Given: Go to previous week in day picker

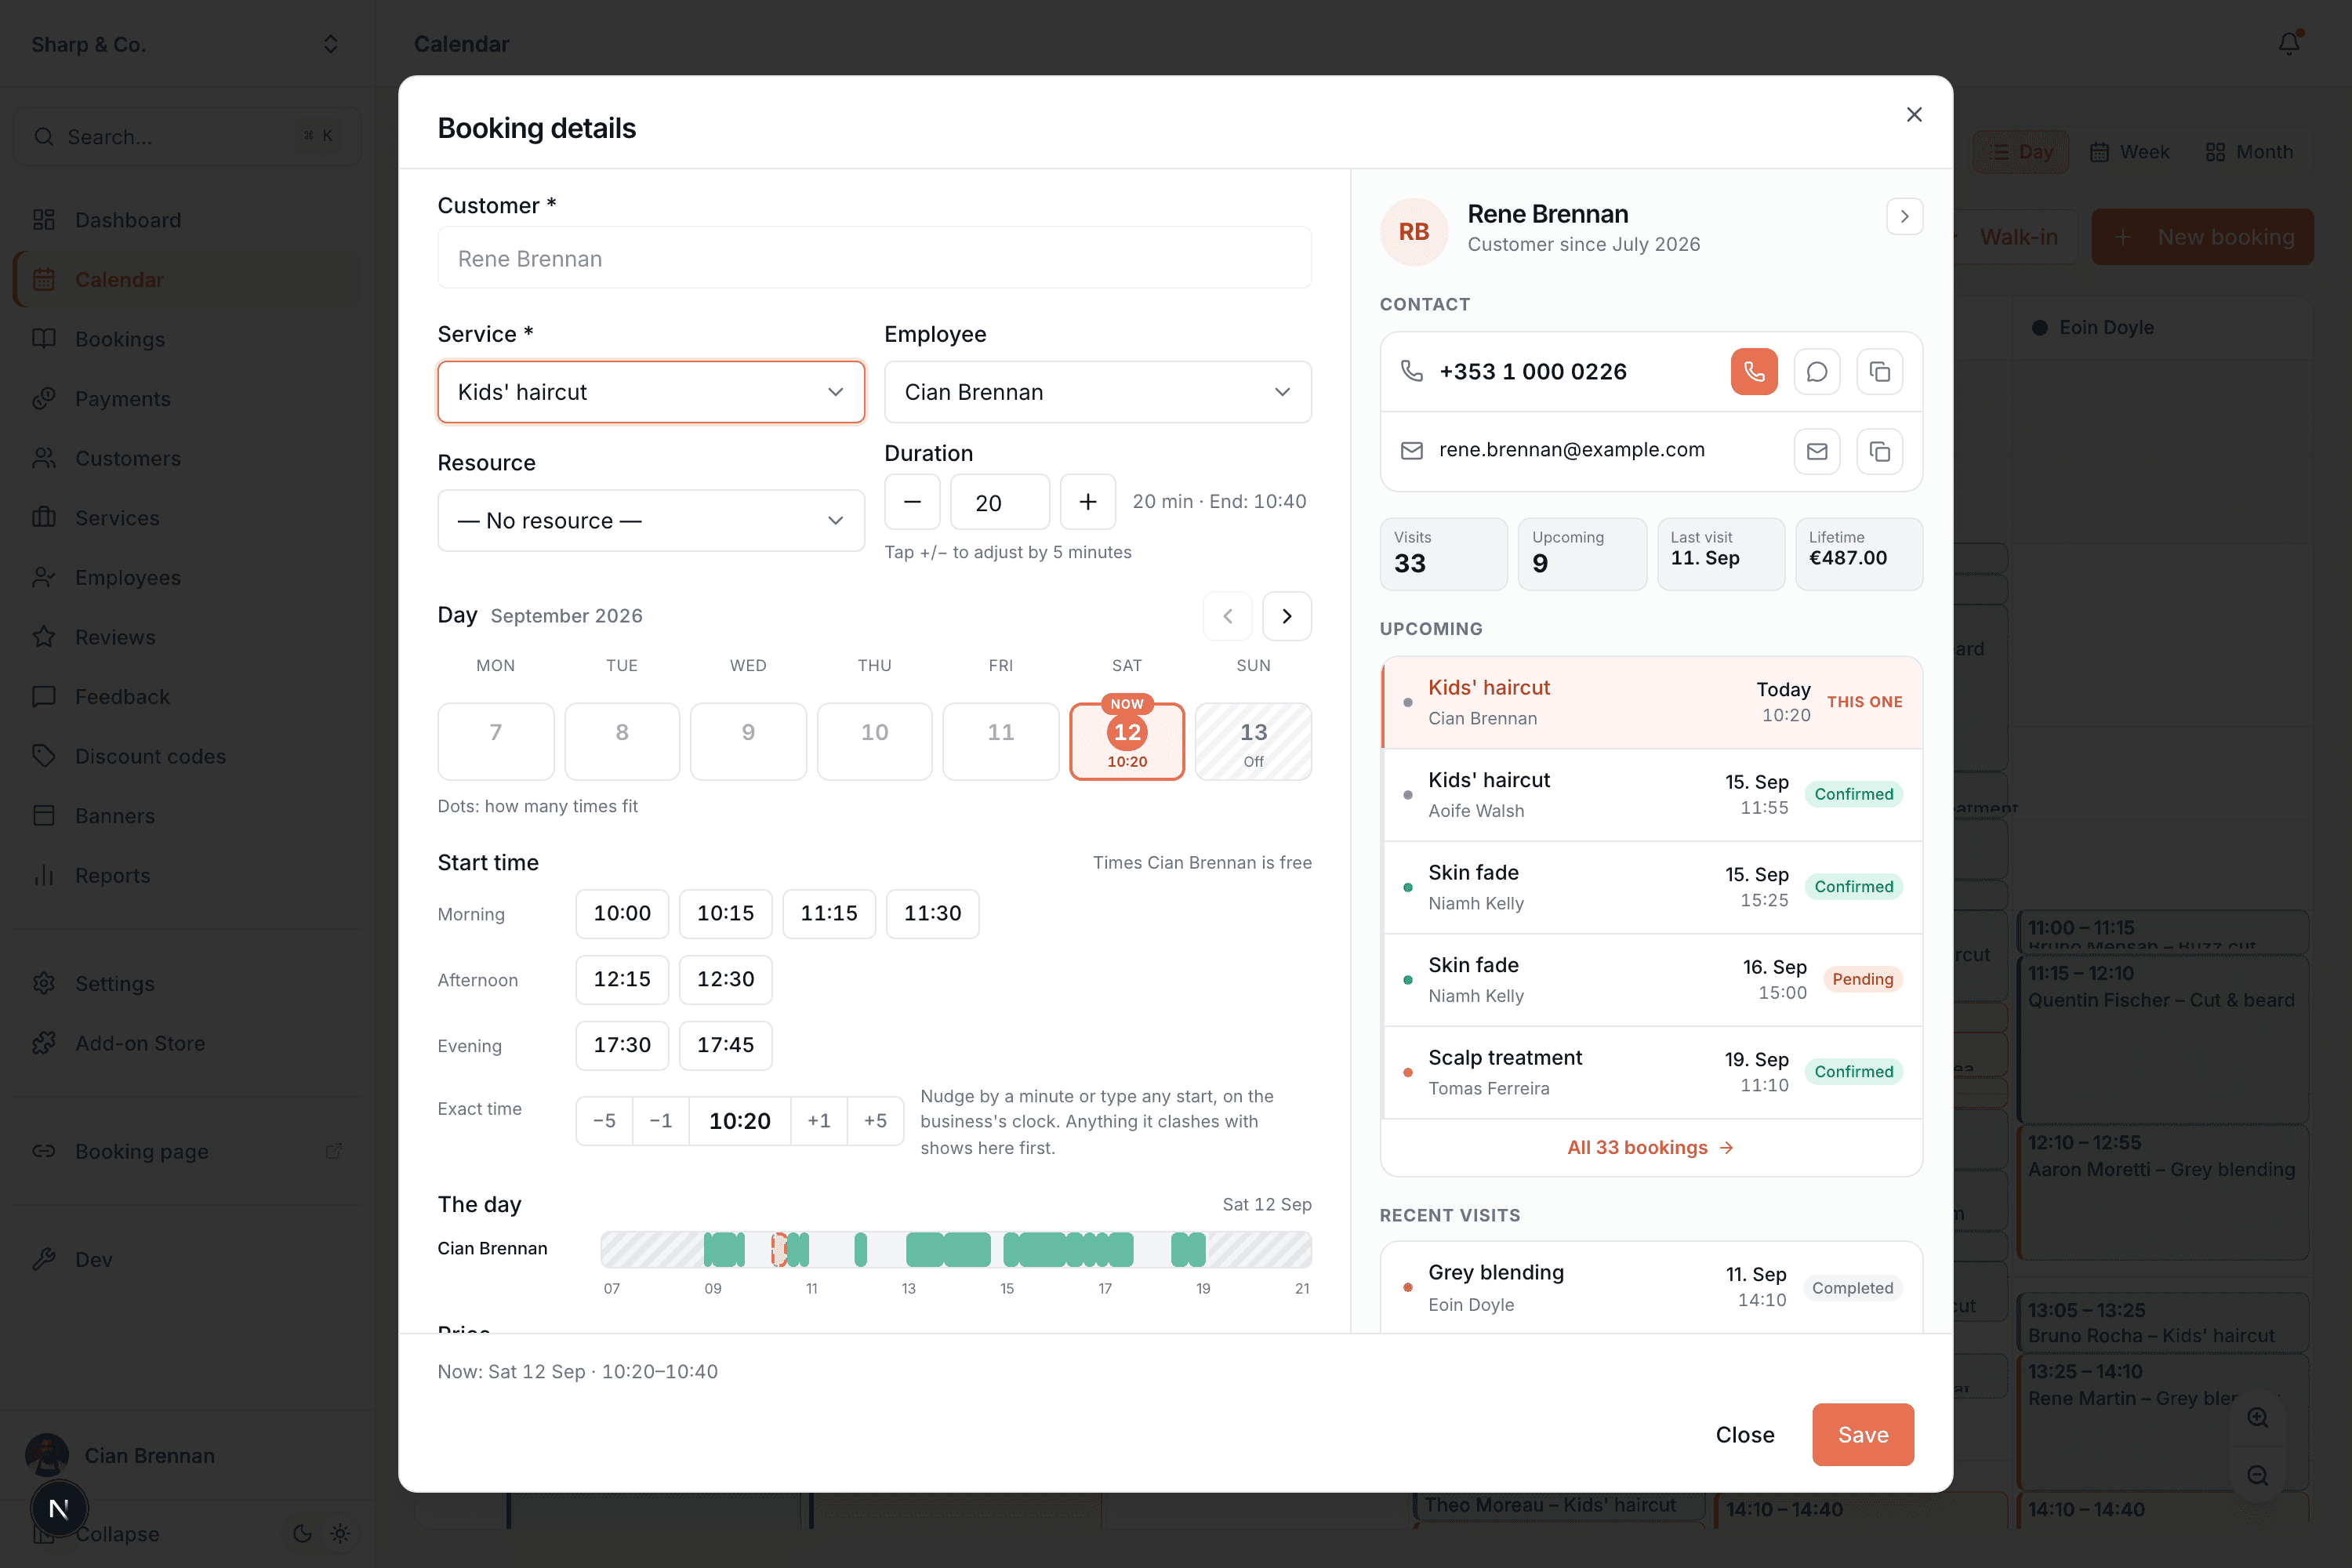Looking at the screenshot, I should 1227,616.
